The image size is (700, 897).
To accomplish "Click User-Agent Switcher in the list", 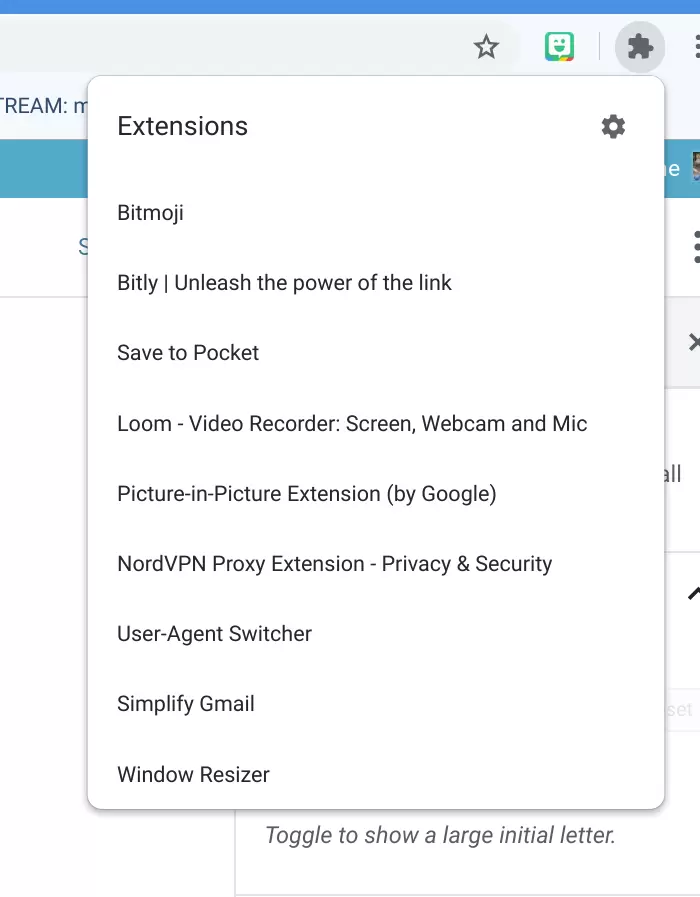I will click(x=214, y=634).
